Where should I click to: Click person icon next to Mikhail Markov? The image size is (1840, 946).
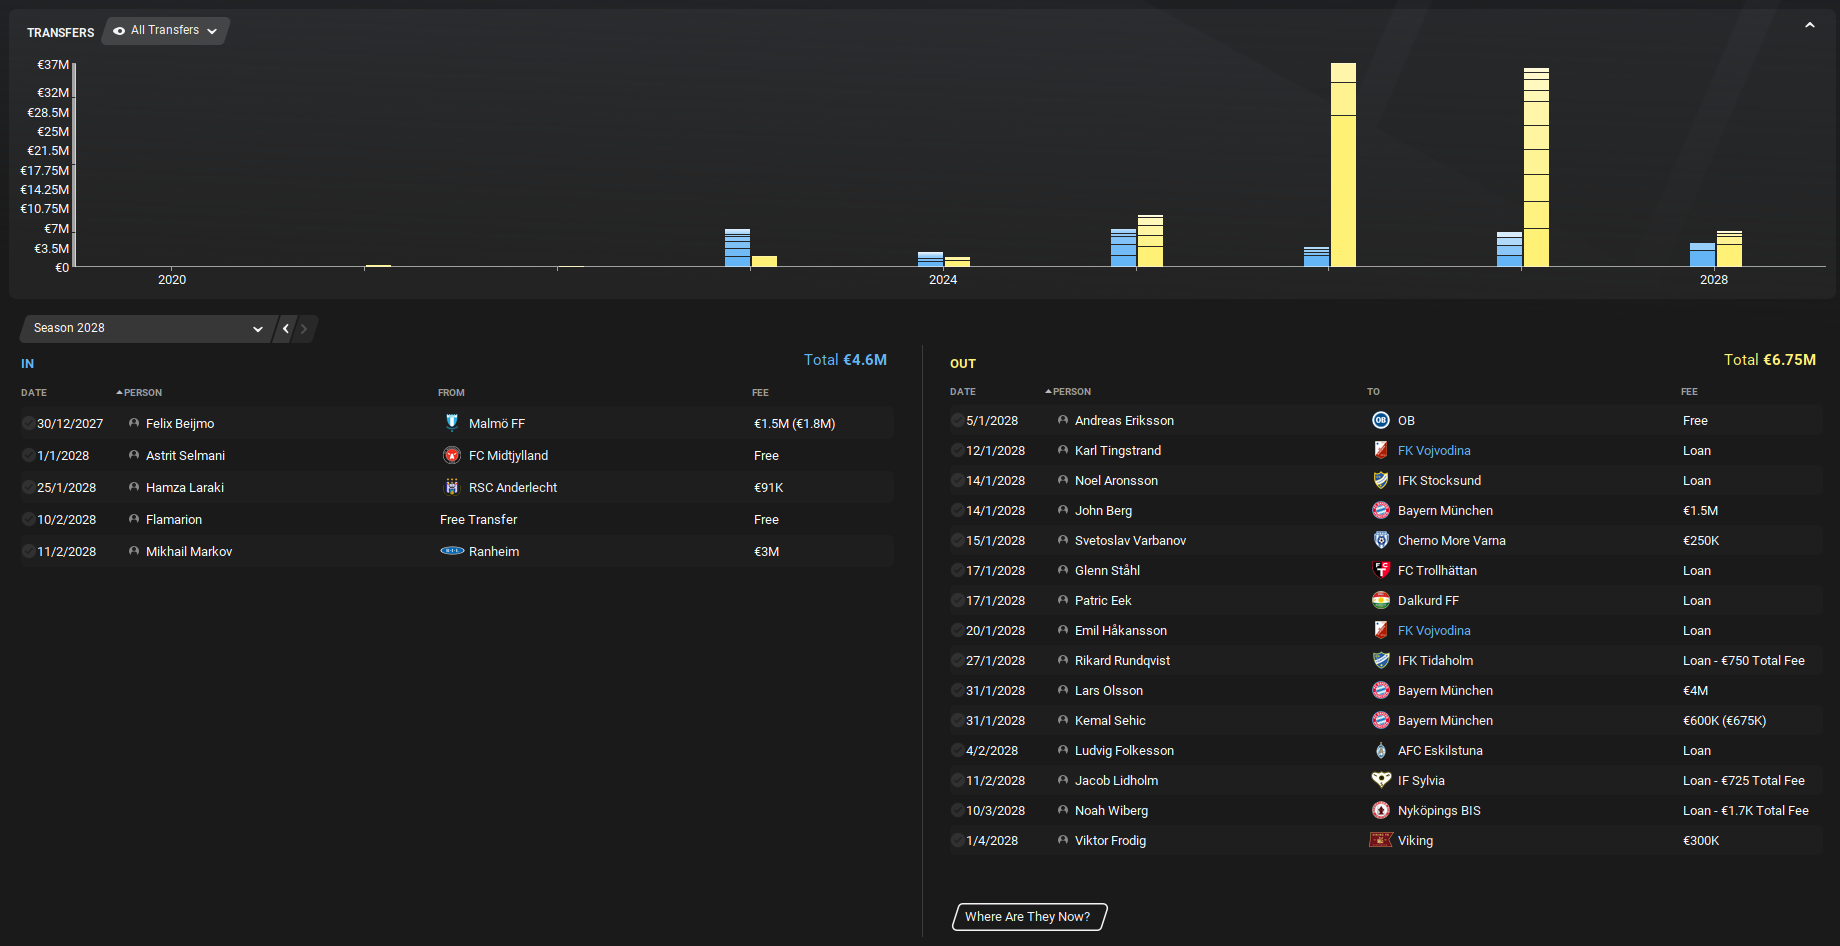134,551
